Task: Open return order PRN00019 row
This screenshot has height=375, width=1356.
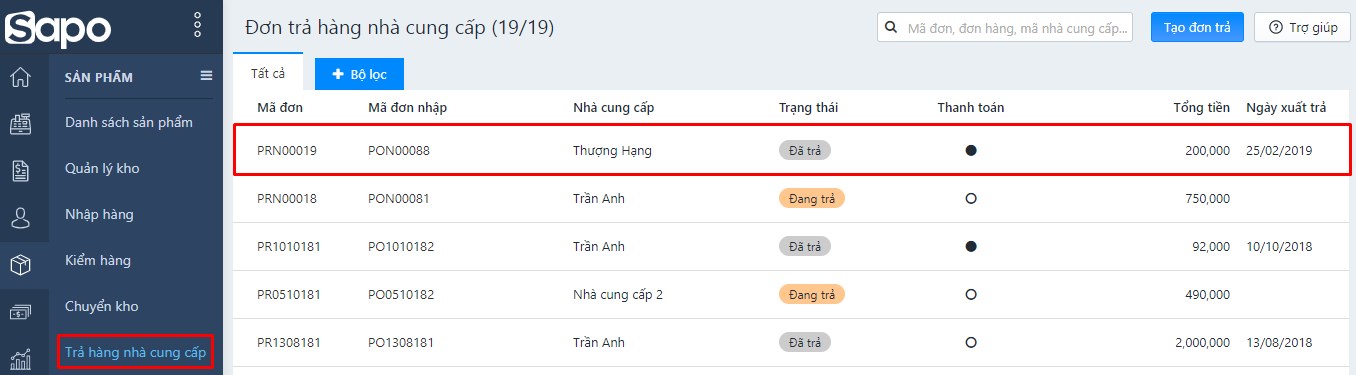Action: [x=792, y=150]
